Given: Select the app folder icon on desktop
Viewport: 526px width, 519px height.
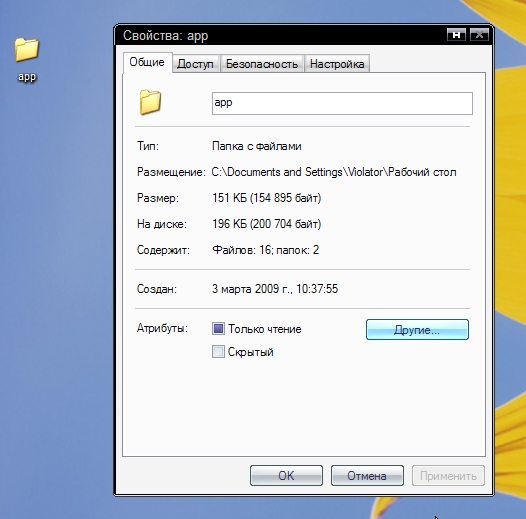Looking at the screenshot, I should (x=27, y=50).
